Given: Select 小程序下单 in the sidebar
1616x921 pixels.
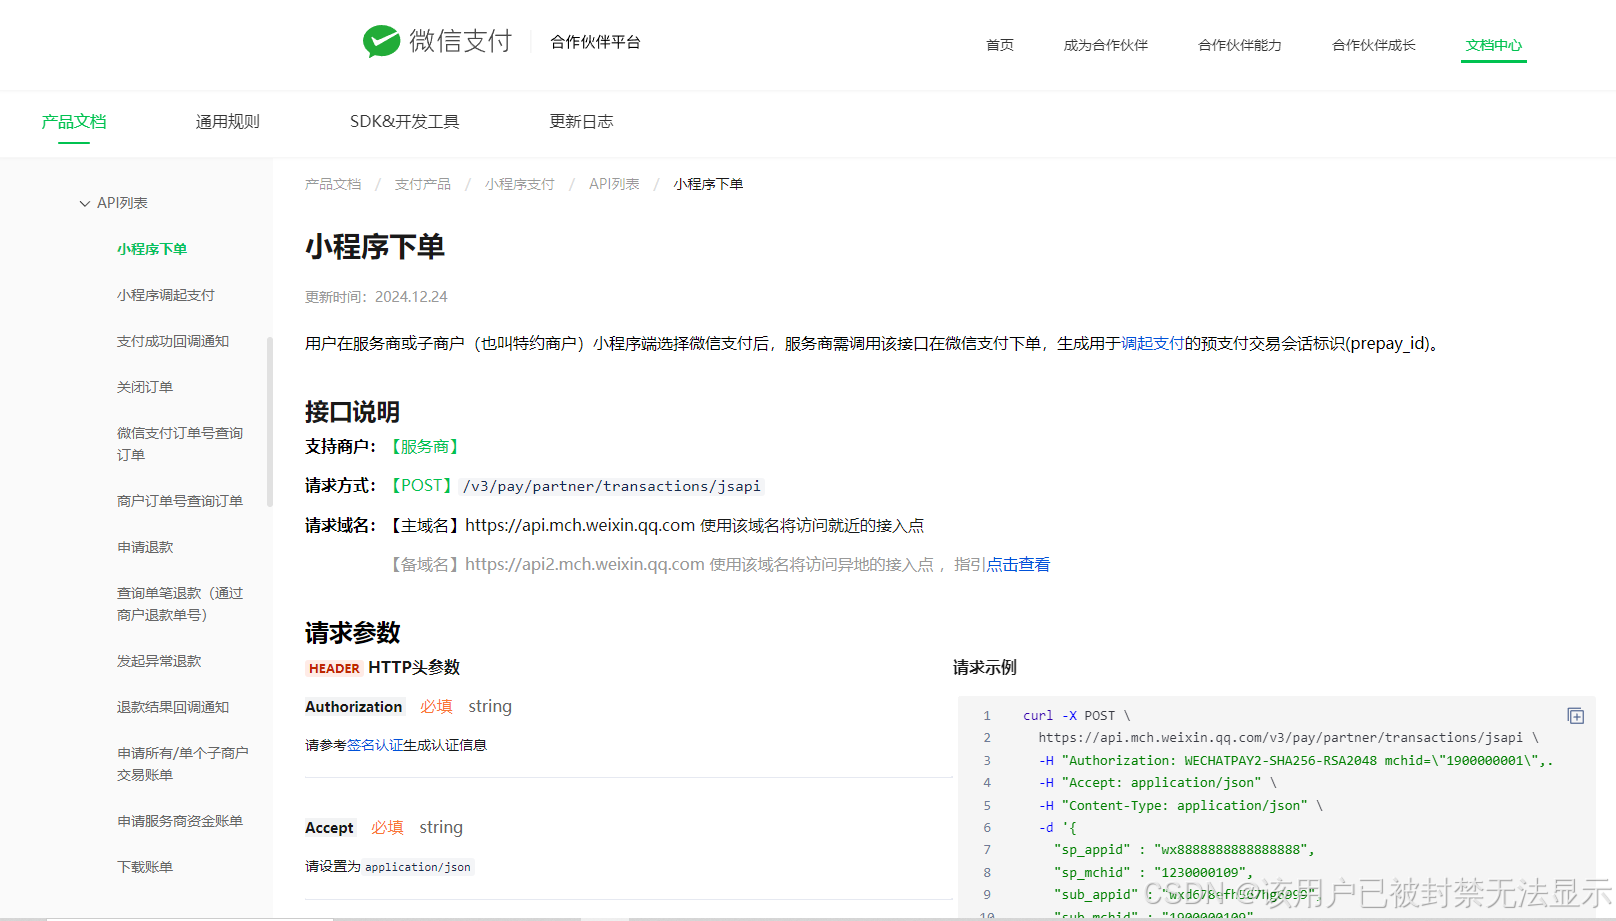Looking at the screenshot, I should coord(152,249).
